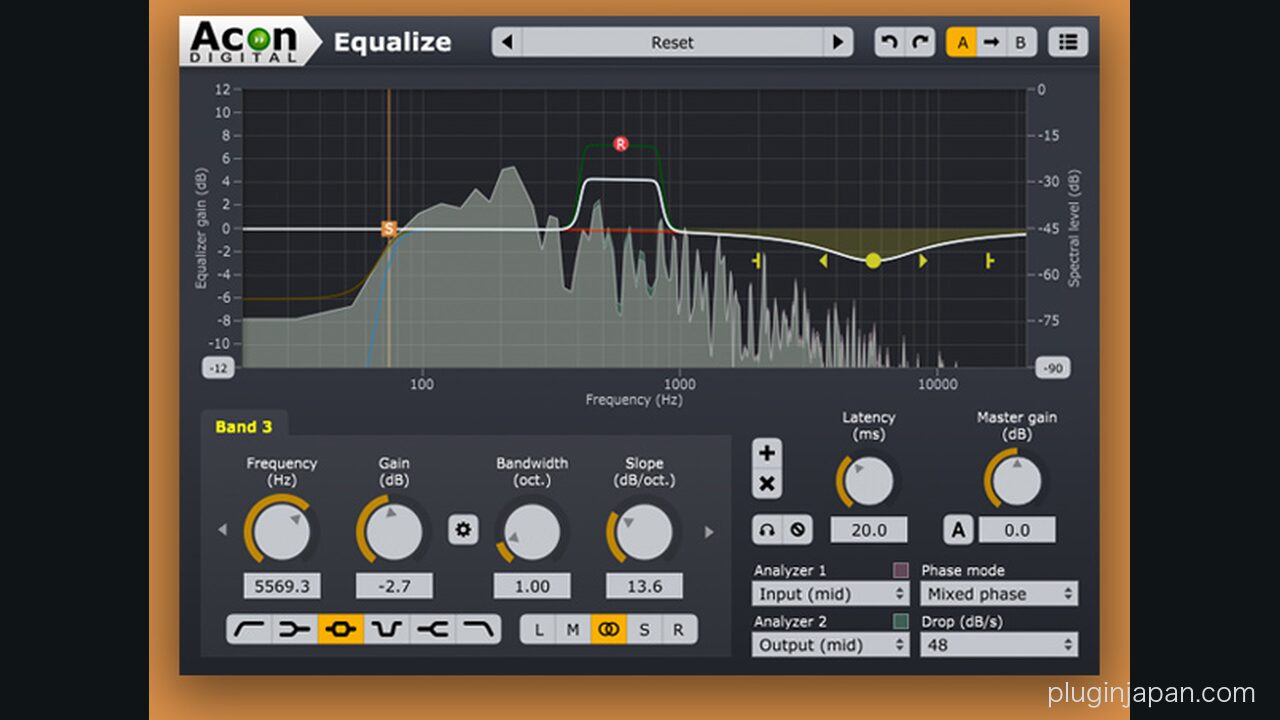Click Analyzer 2 color swatch
The height and width of the screenshot is (720, 1280).
coord(901,622)
